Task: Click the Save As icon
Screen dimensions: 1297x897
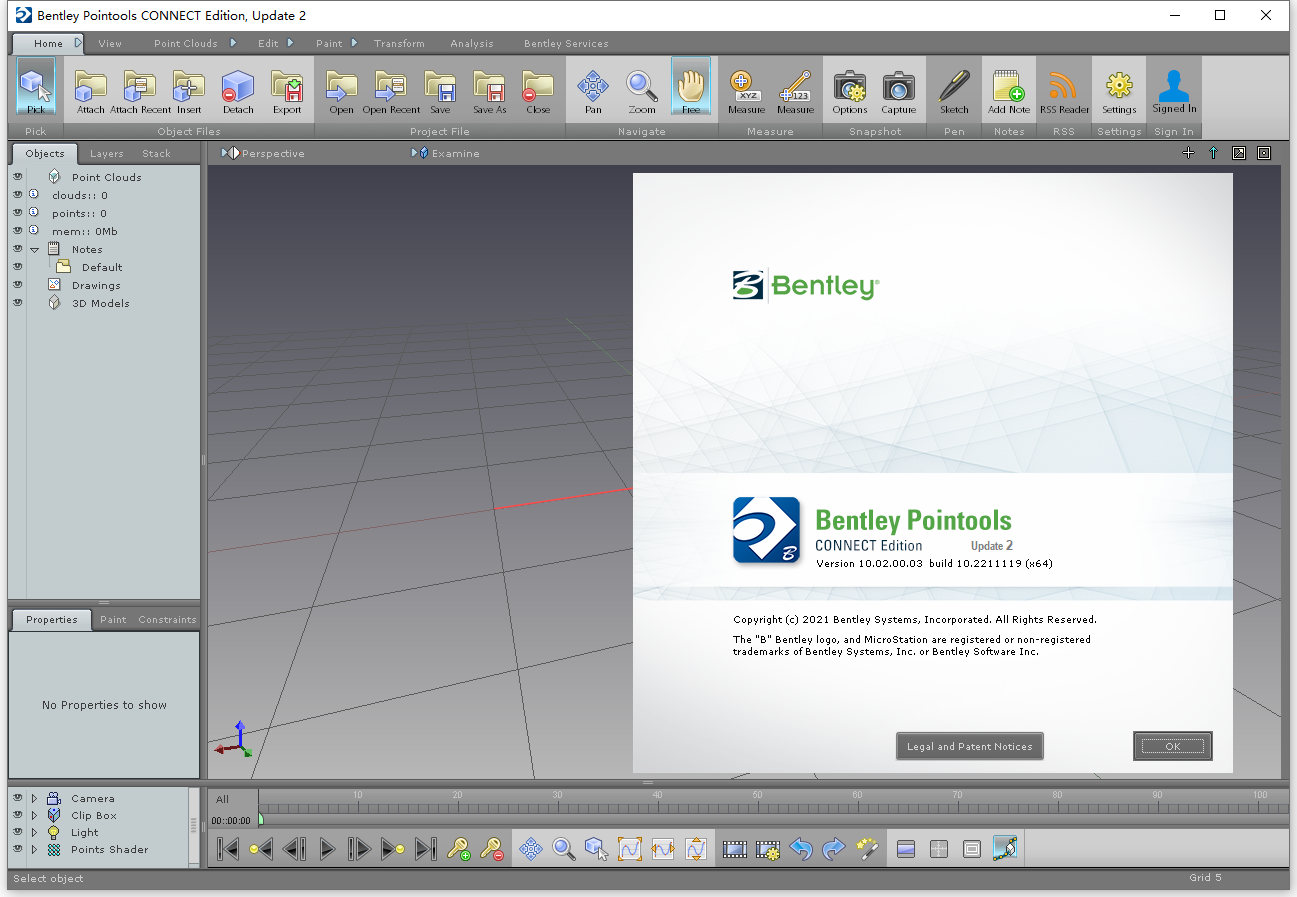Action: tap(489, 89)
